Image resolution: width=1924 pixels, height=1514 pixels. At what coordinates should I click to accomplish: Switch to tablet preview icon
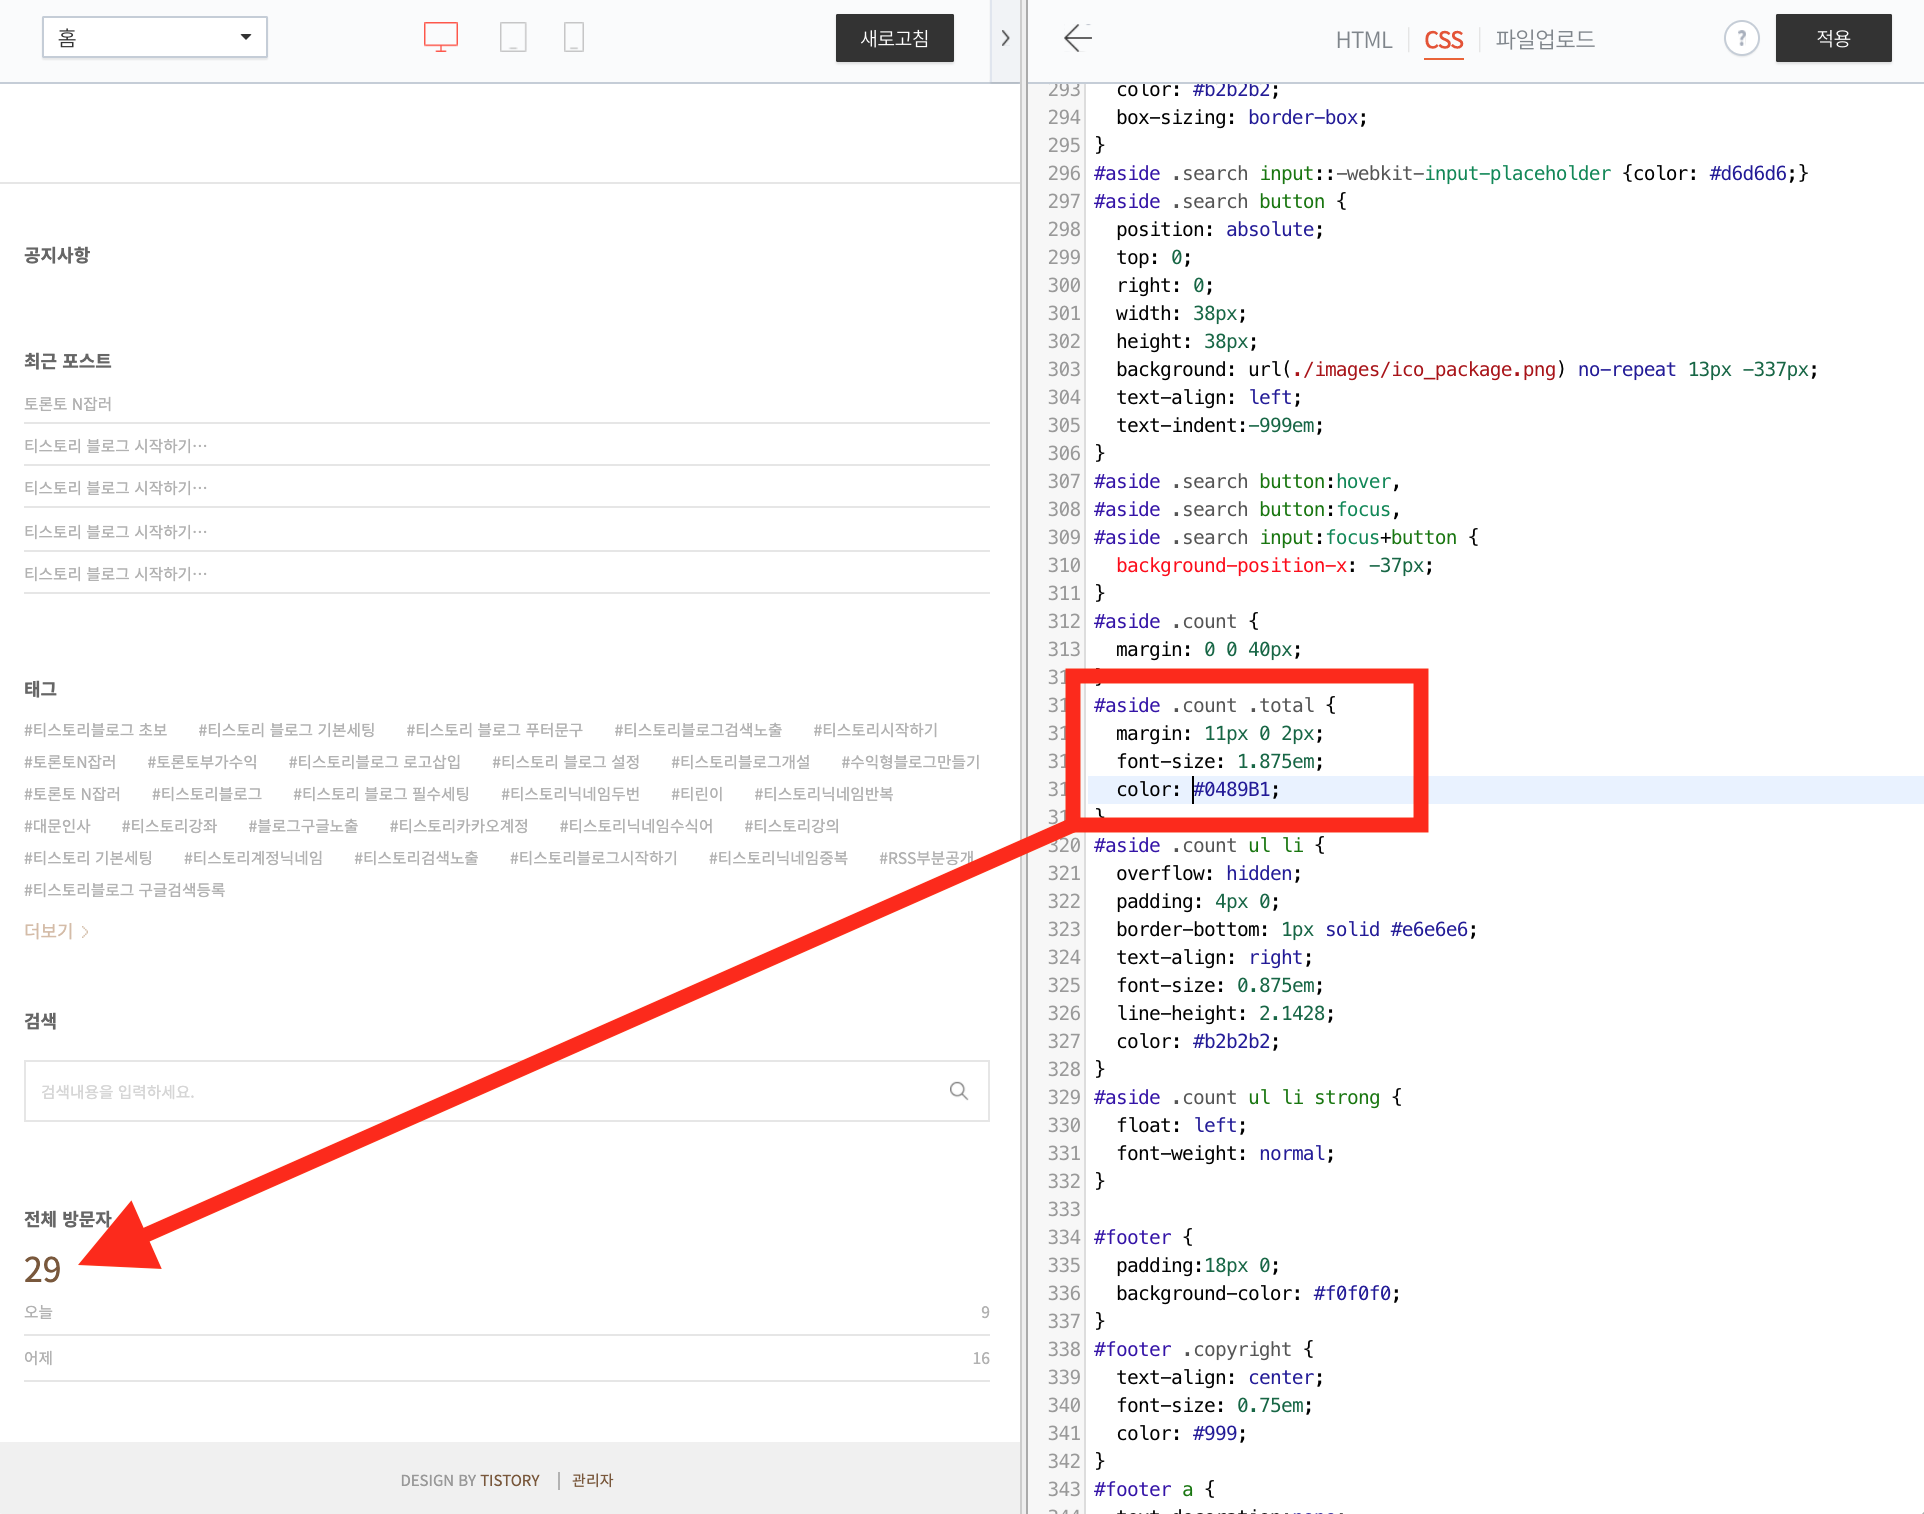coord(513,38)
